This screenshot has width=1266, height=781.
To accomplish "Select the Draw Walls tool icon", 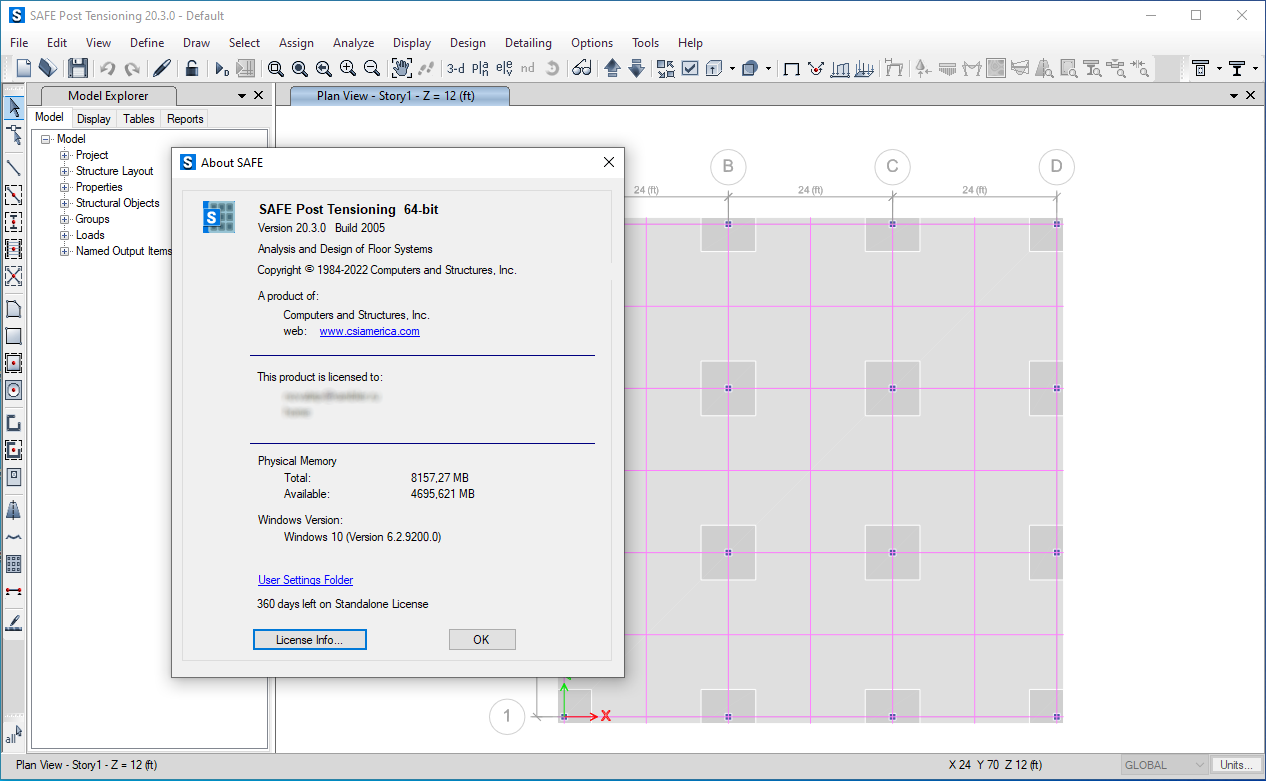I will (x=14, y=423).
